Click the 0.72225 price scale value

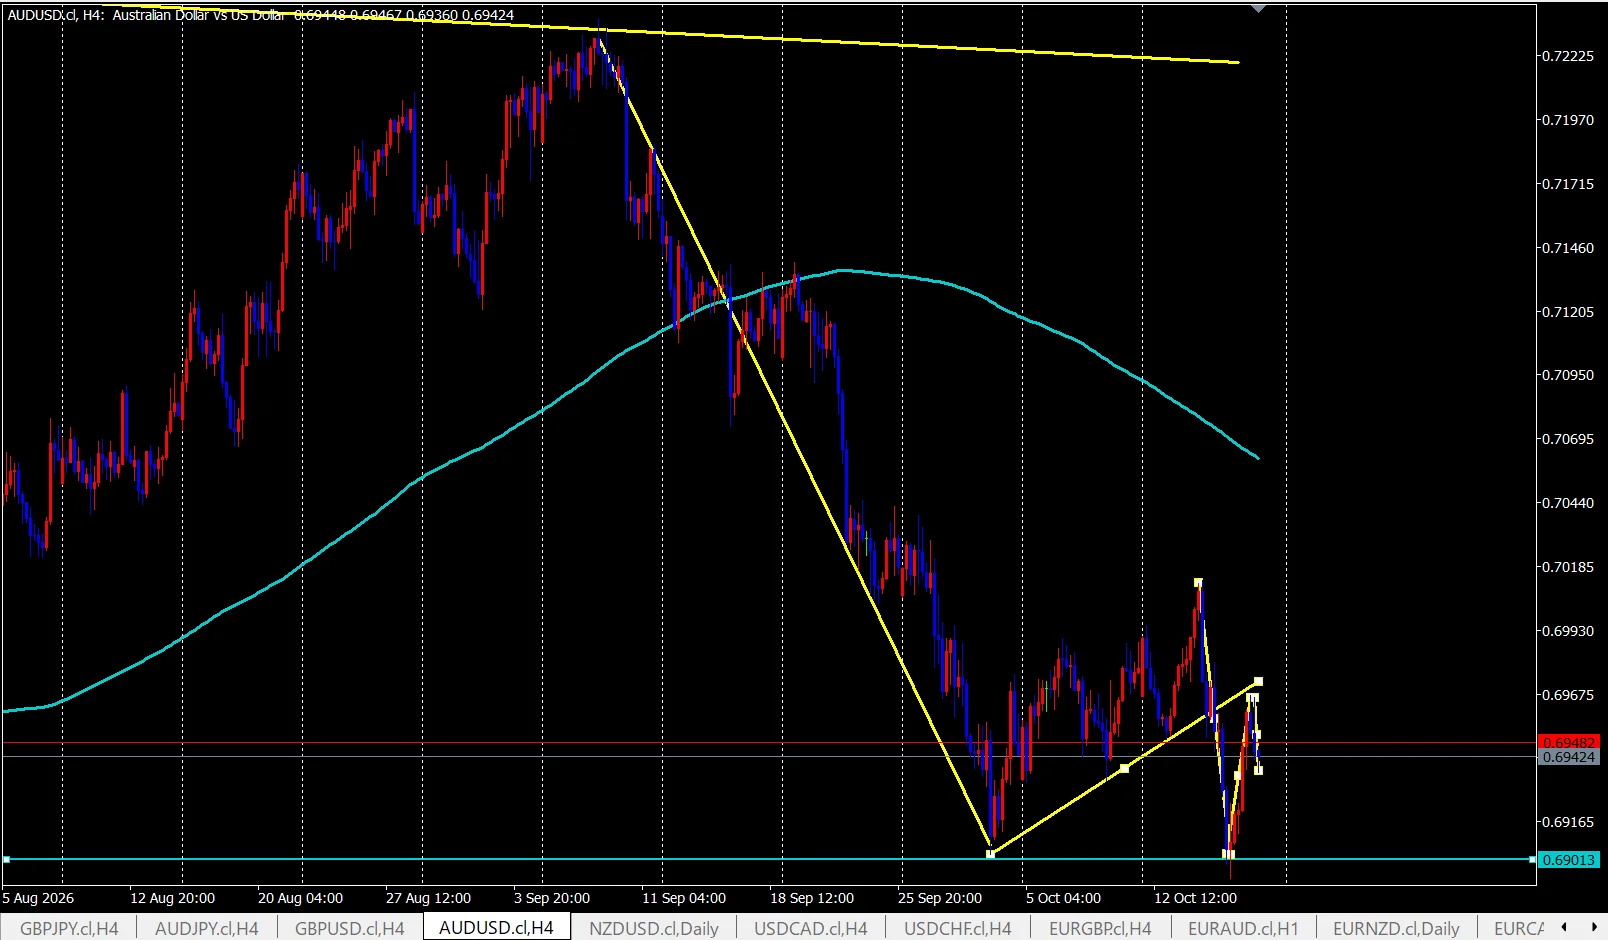click(x=1567, y=56)
